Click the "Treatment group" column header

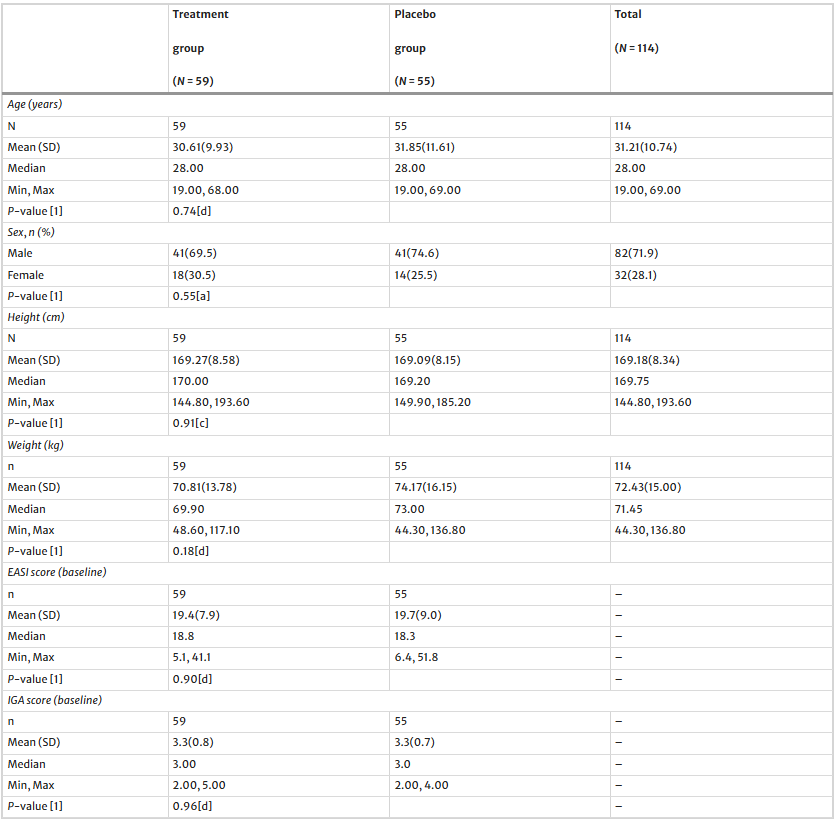[201, 47]
